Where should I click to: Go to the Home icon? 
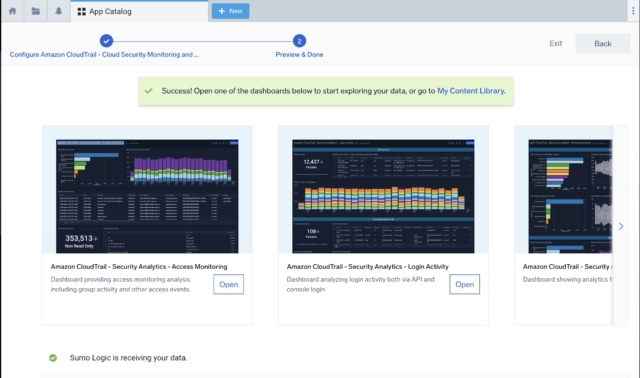(13, 11)
